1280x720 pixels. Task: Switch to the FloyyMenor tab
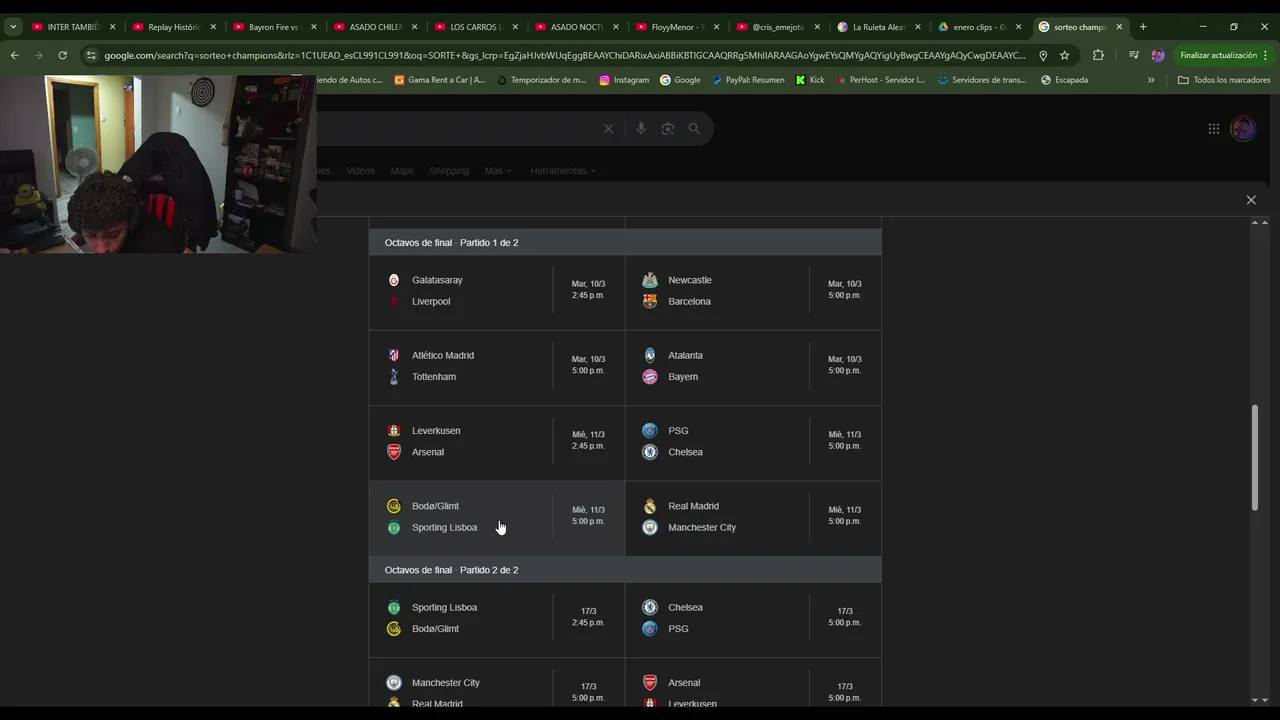coord(676,27)
